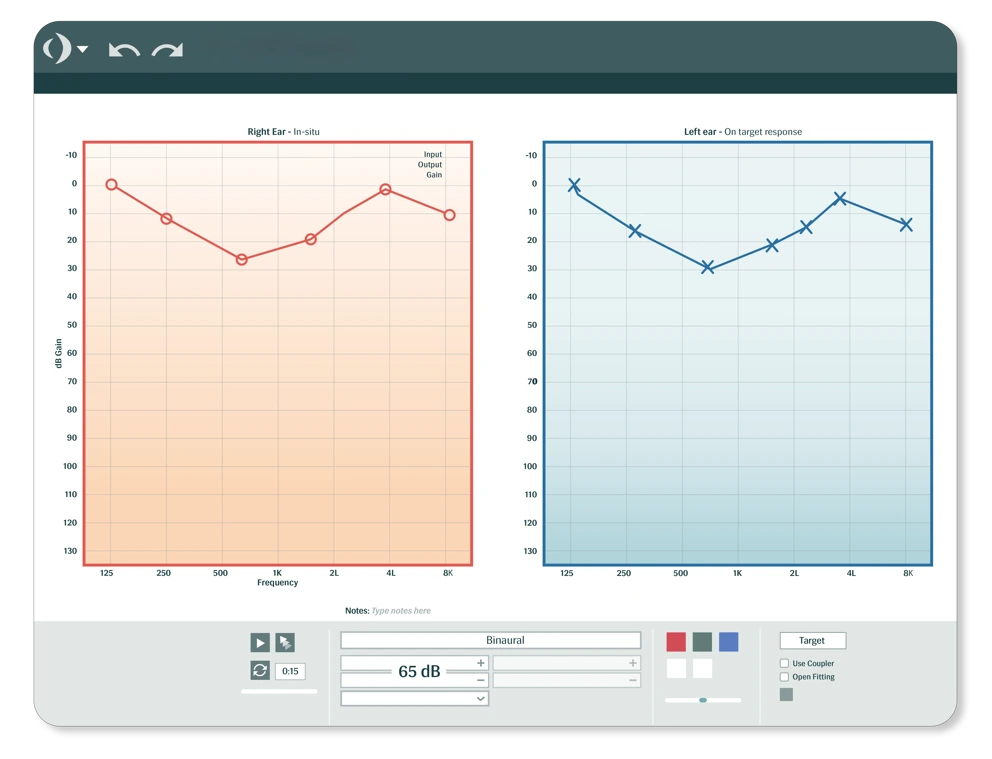Click the run-sweep icon beside Play
Image resolution: width=992 pixels, height=759 pixels.
click(287, 641)
